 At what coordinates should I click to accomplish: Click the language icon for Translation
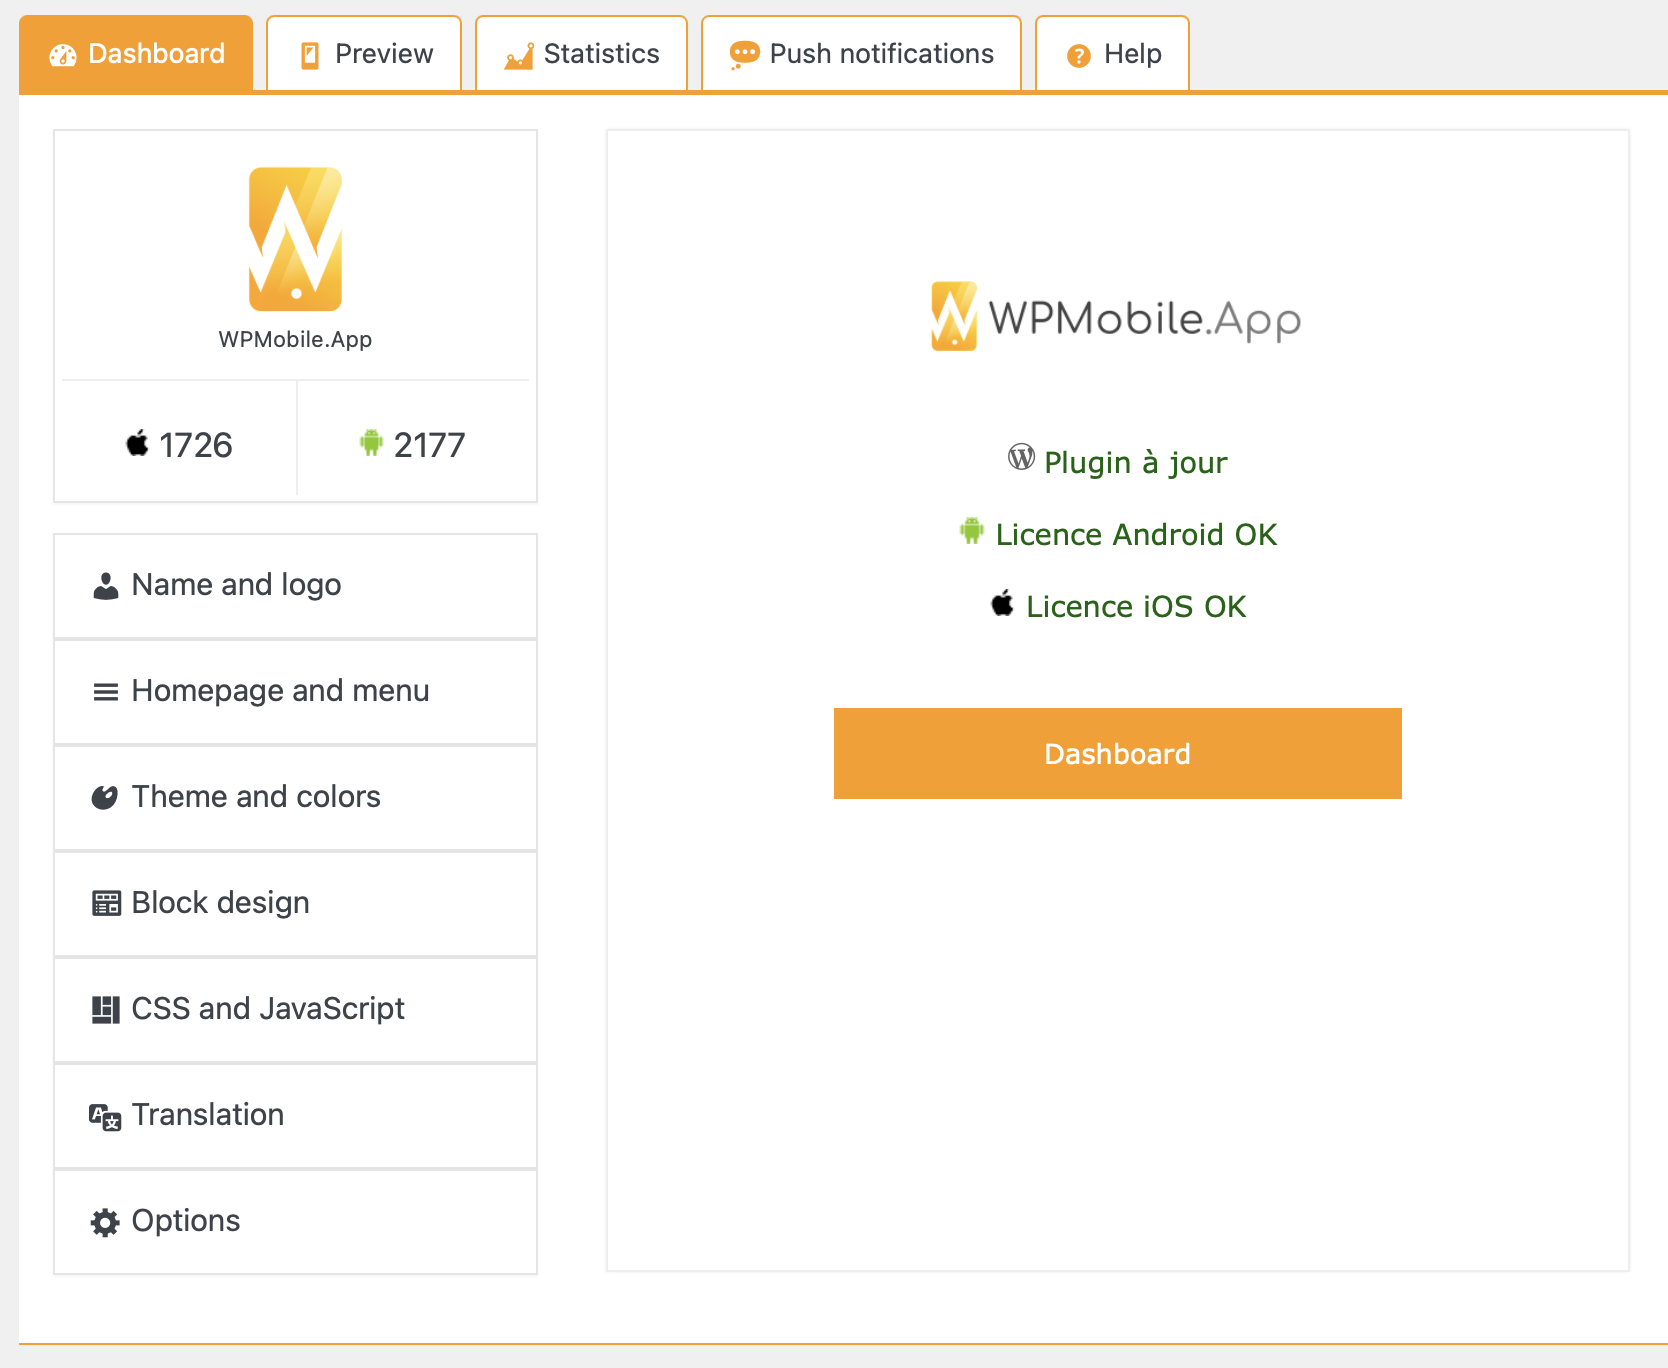(105, 1117)
